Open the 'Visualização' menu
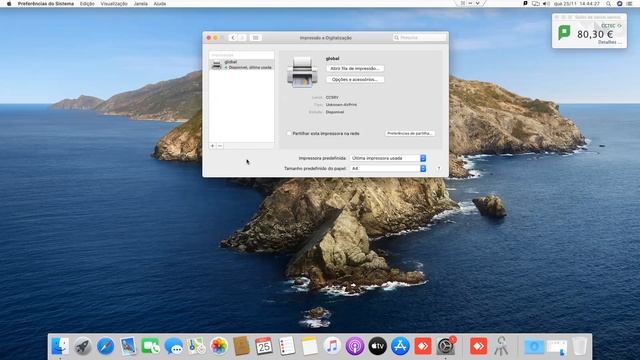 [x=114, y=4]
